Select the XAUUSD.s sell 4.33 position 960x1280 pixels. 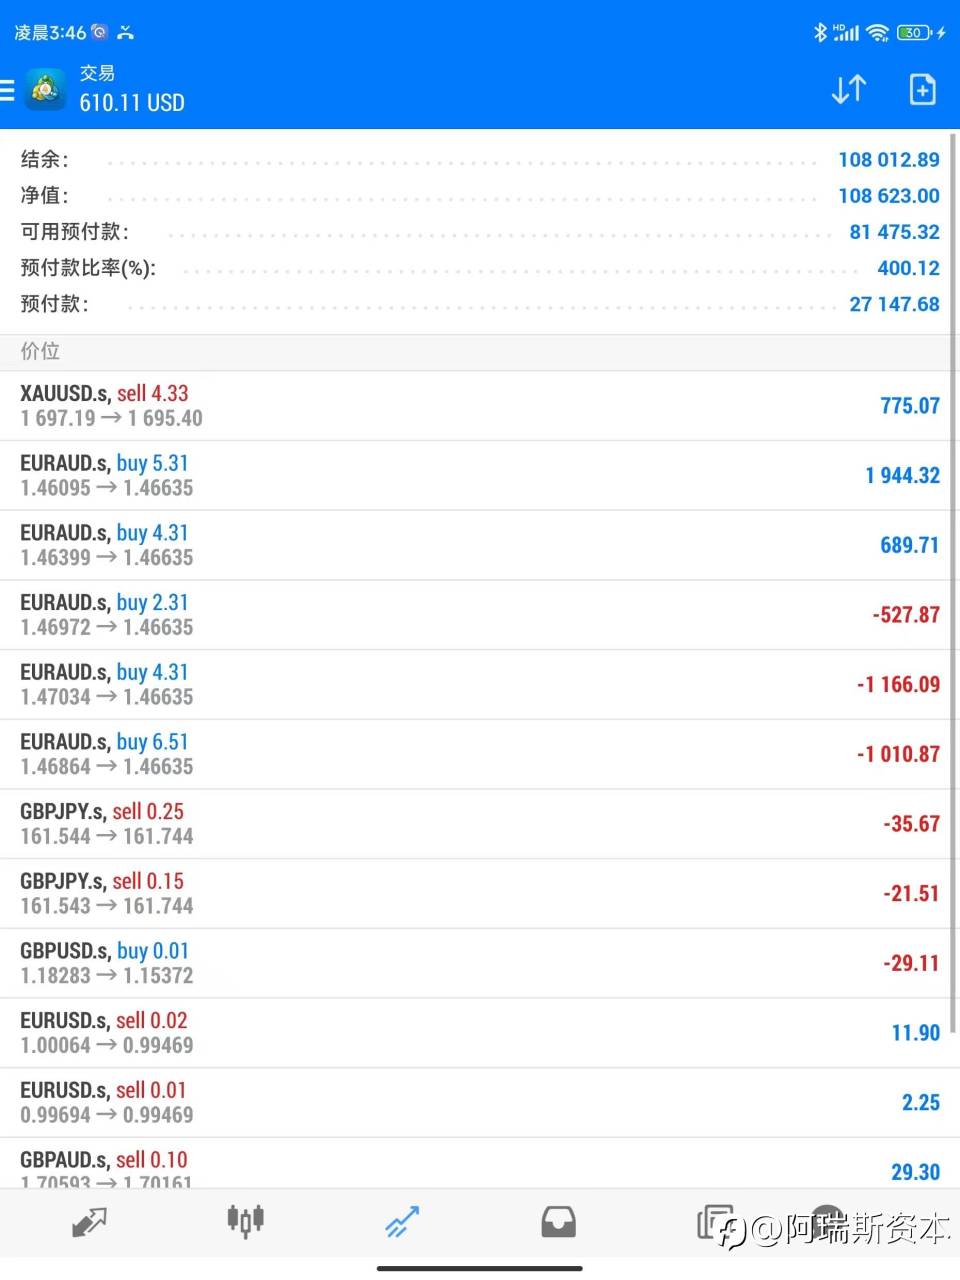click(x=480, y=406)
